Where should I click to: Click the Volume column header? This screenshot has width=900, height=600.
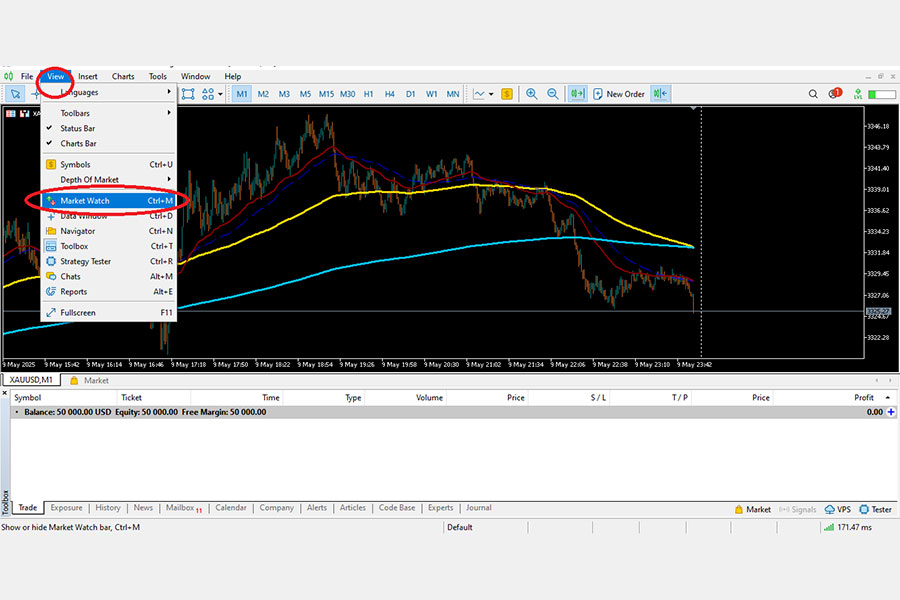pyautogui.click(x=406, y=397)
